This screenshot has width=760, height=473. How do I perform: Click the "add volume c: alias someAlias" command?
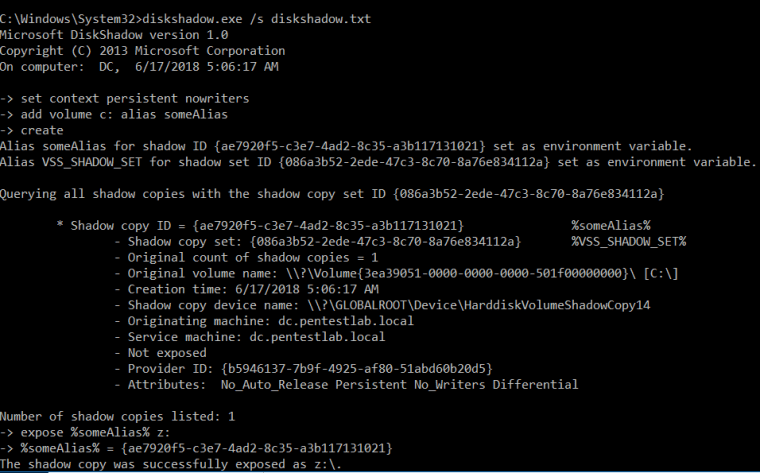[x=130, y=114]
